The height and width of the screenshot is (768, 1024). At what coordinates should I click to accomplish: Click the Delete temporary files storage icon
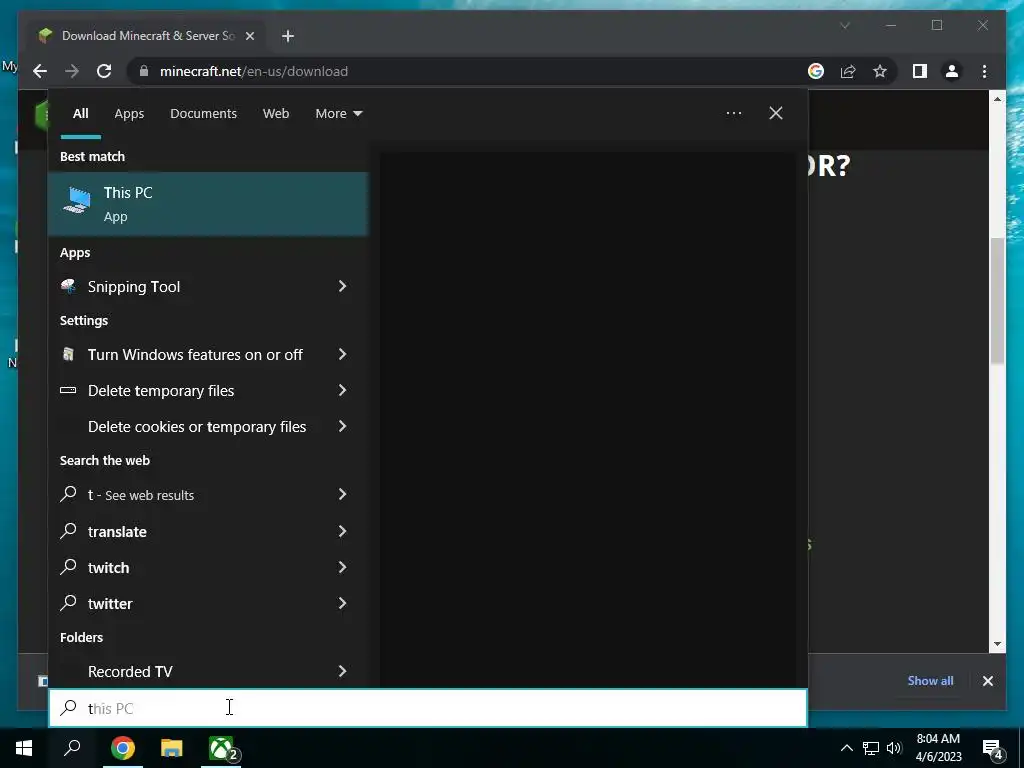[68, 391]
